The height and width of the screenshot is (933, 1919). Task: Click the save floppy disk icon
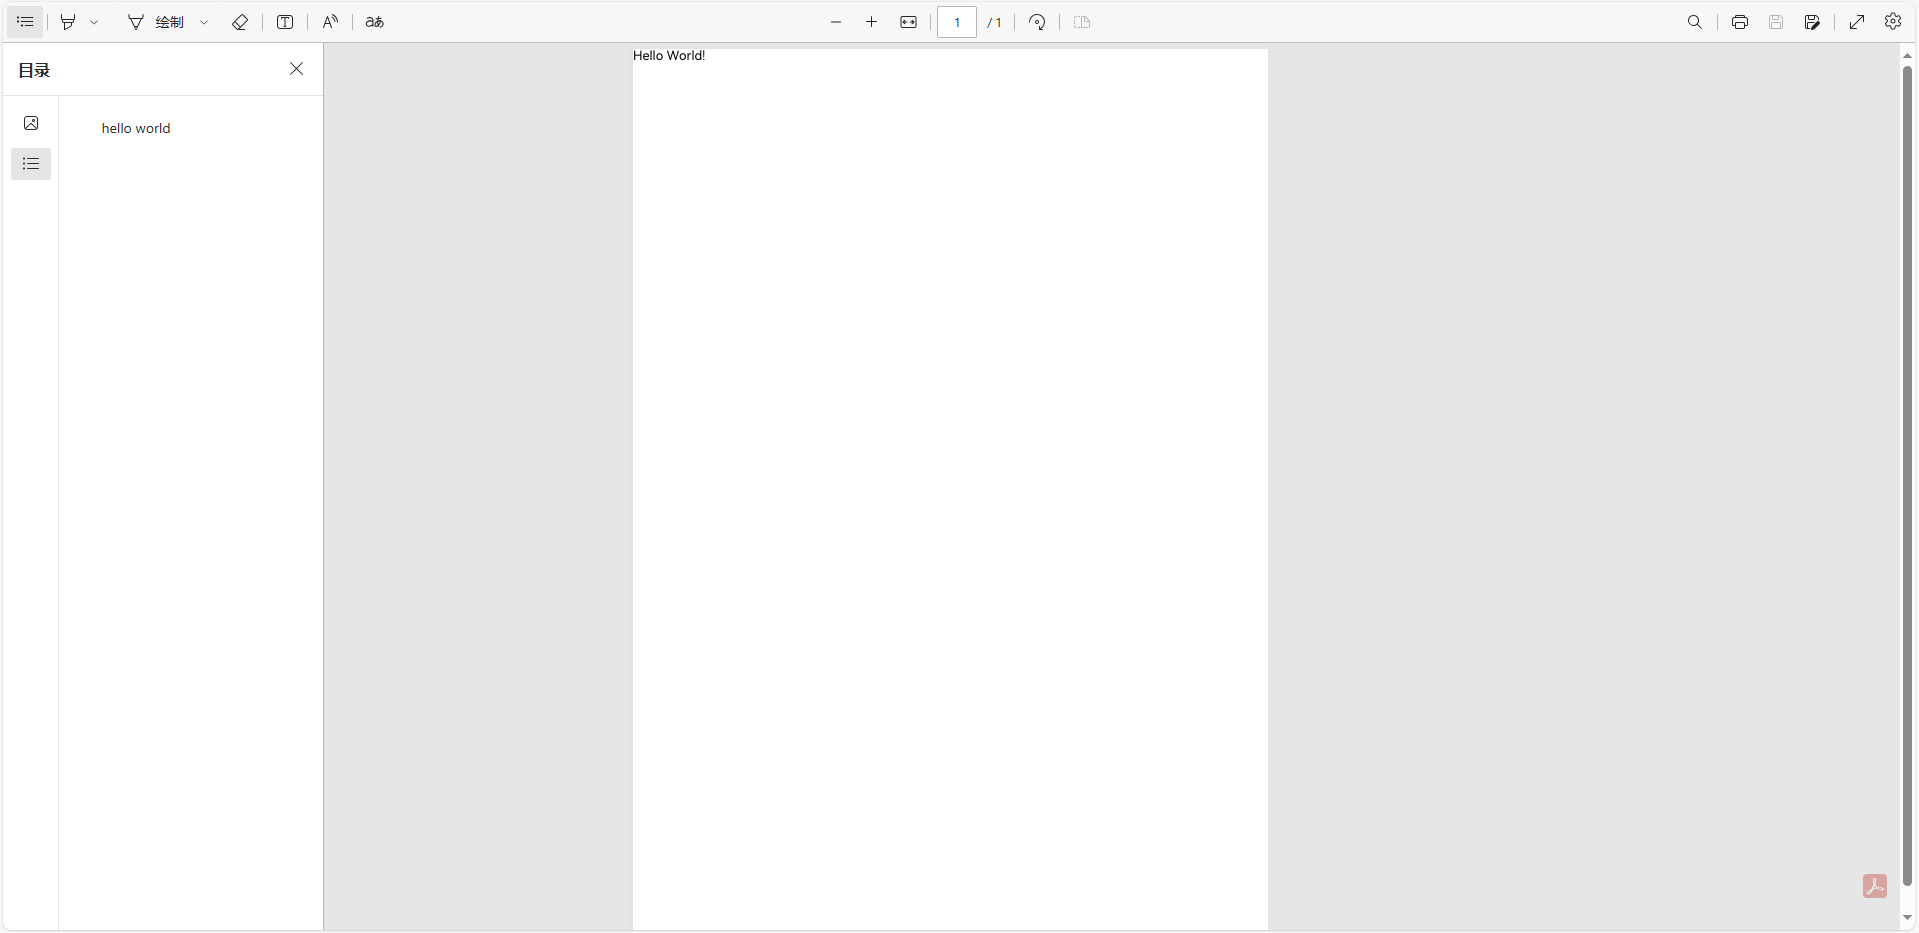(1776, 22)
